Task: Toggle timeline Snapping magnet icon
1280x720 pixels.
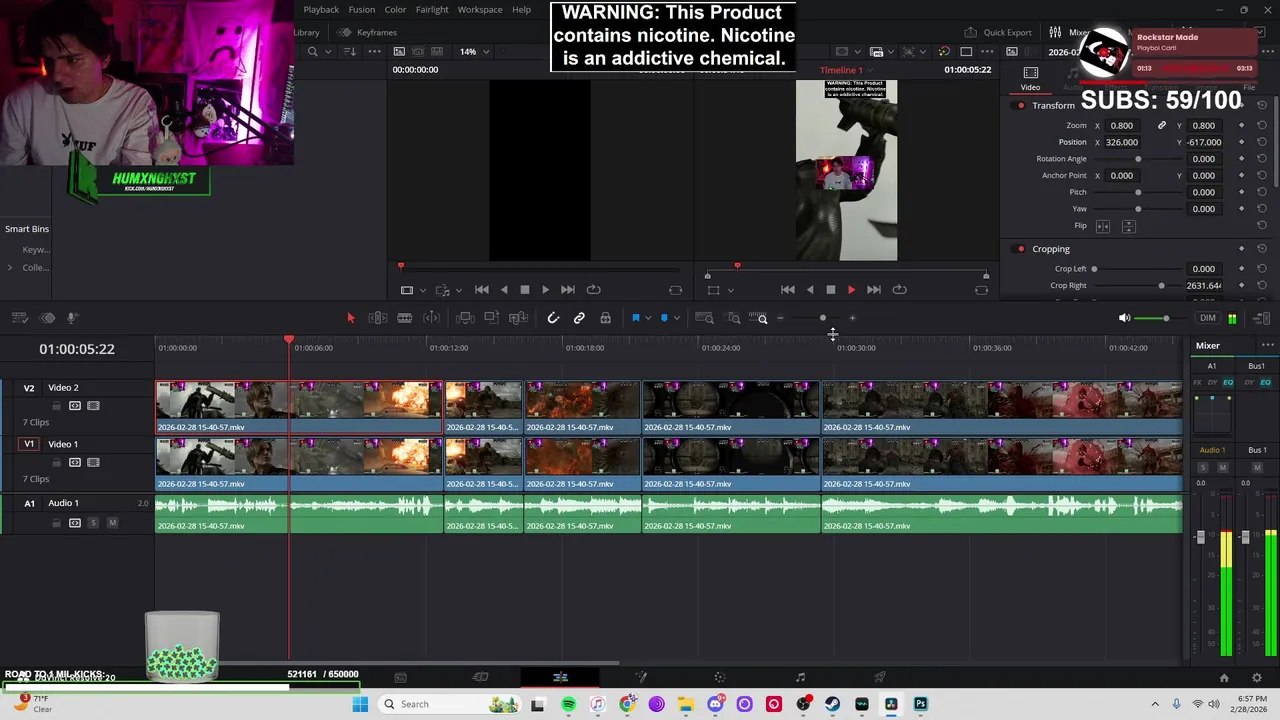Action: pos(553,318)
